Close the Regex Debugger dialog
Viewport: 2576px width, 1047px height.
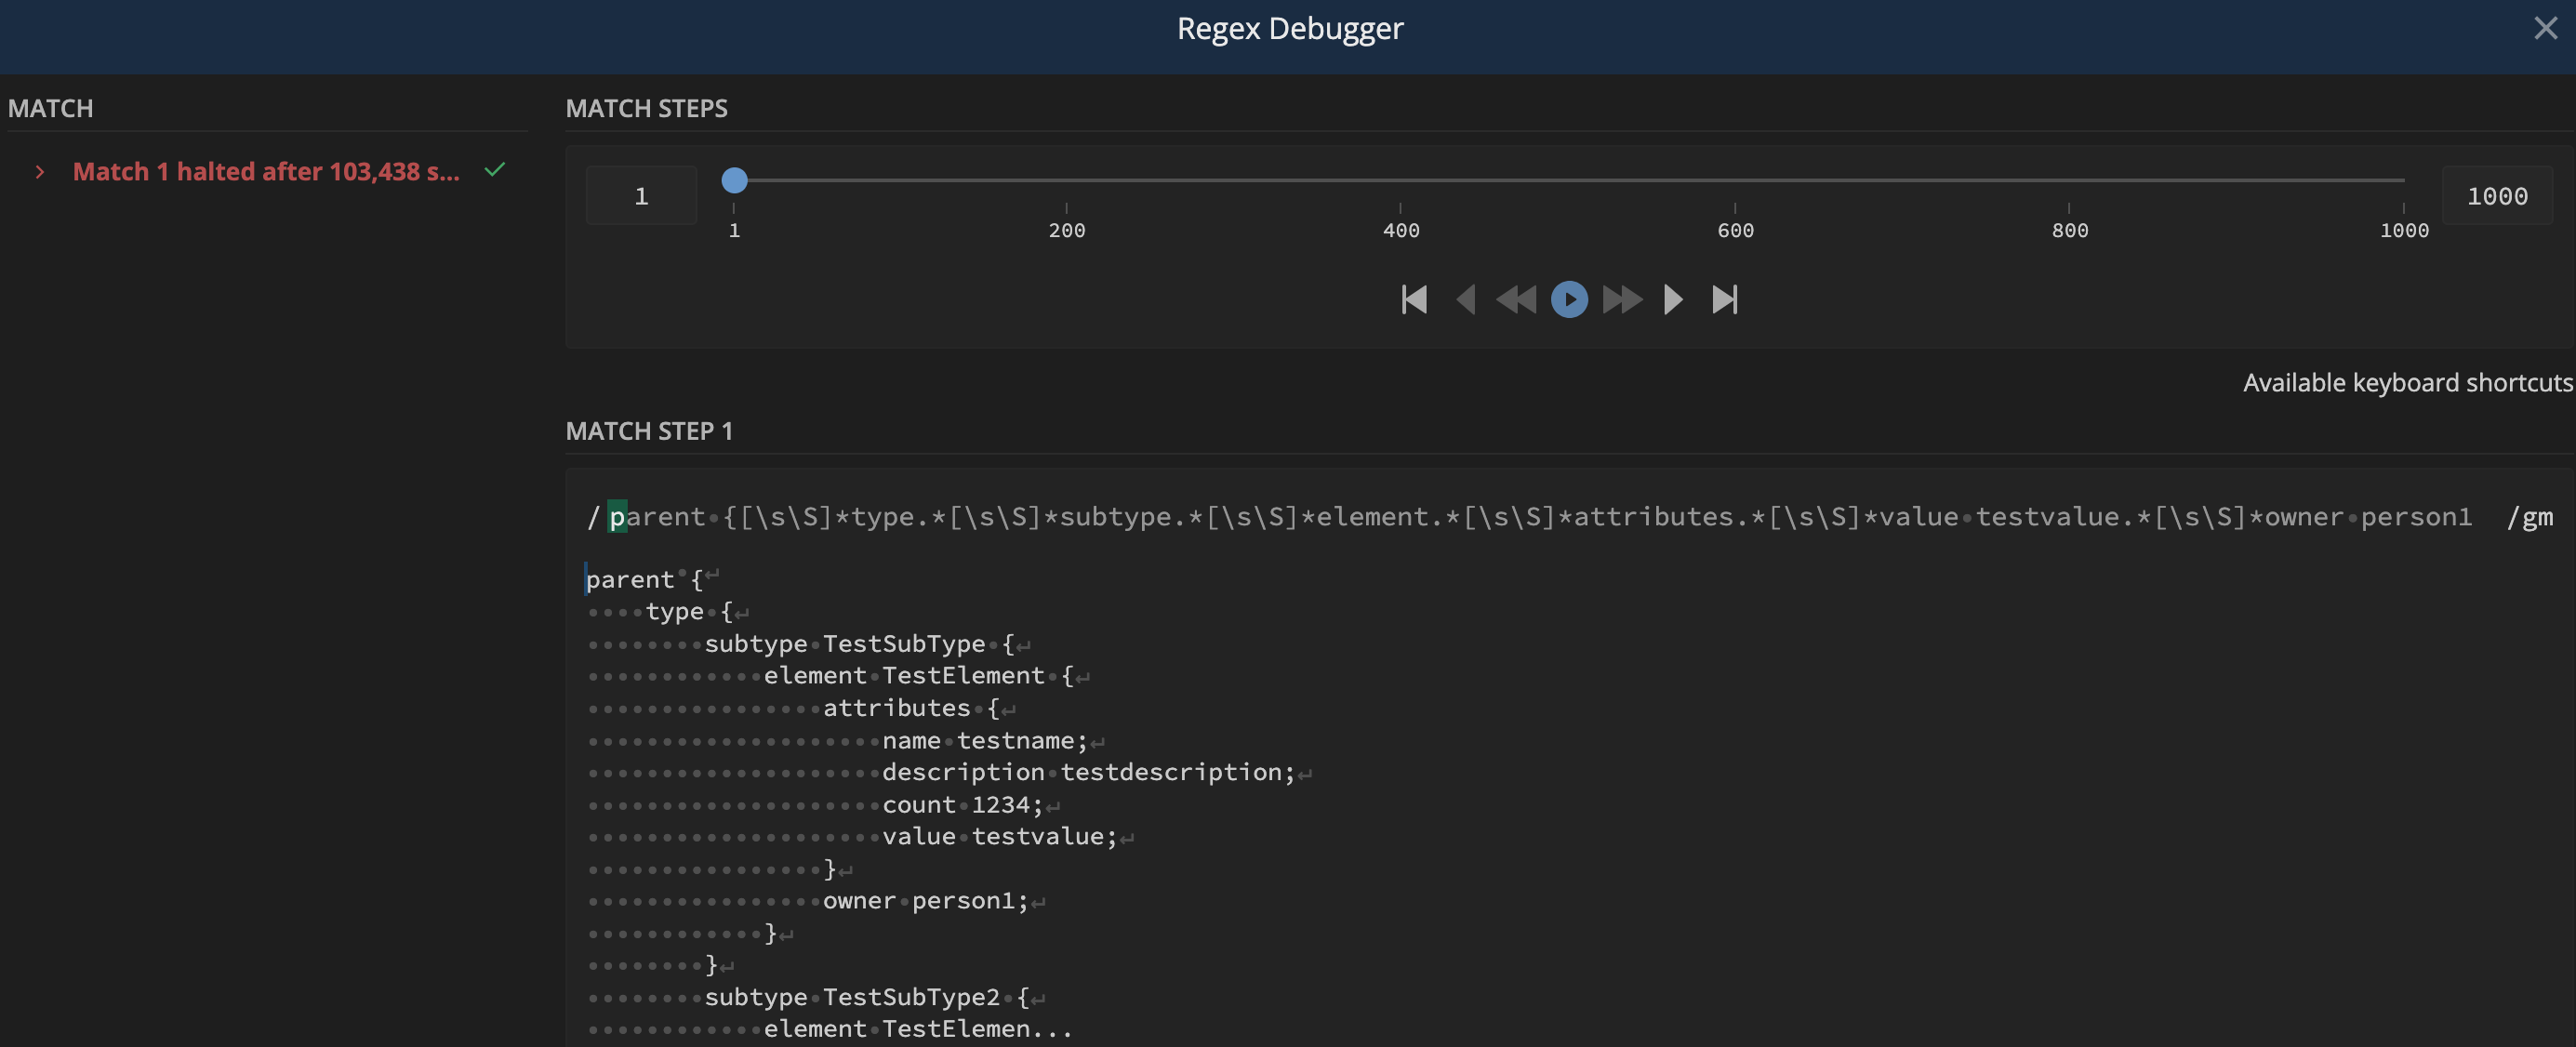(2545, 28)
